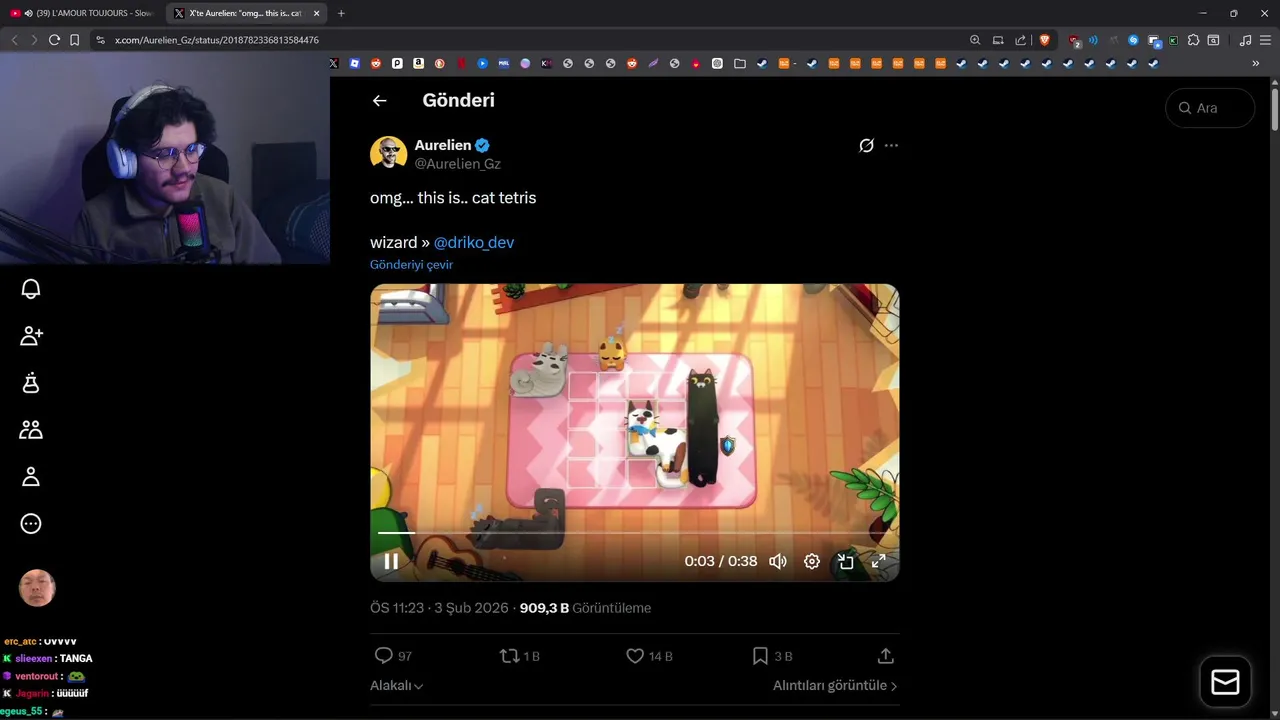
Task: Bookmark the post via icon showing 3 B
Action: coord(760,656)
